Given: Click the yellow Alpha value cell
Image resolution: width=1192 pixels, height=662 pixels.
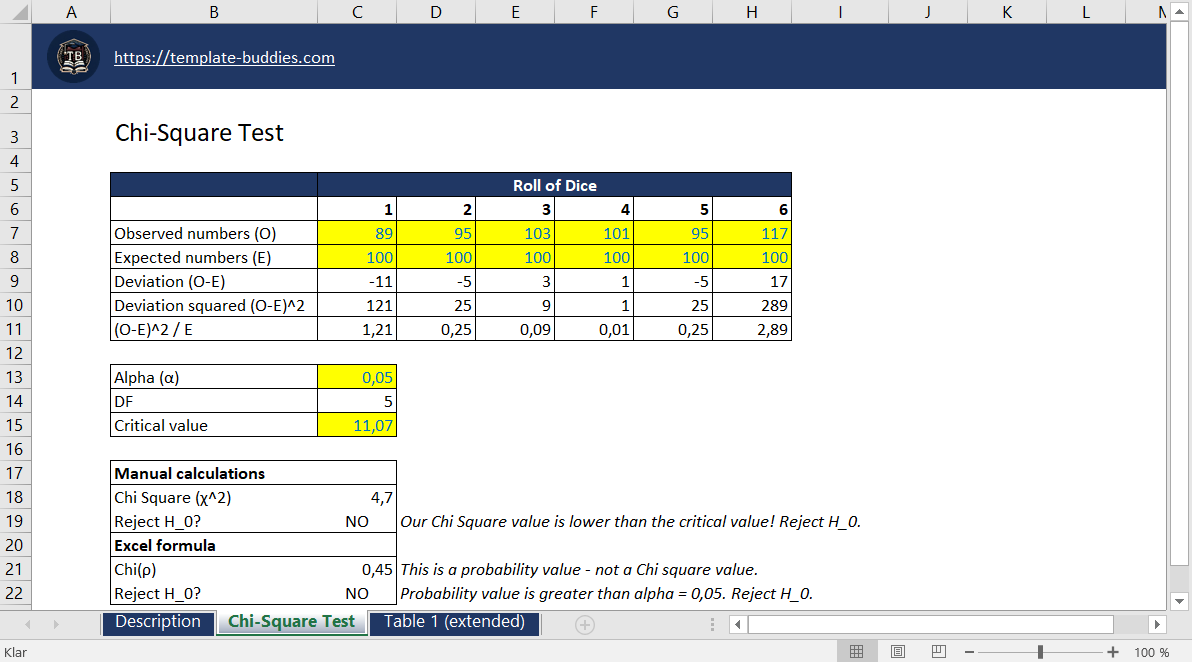Looking at the screenshot, I should click(356, 377).
